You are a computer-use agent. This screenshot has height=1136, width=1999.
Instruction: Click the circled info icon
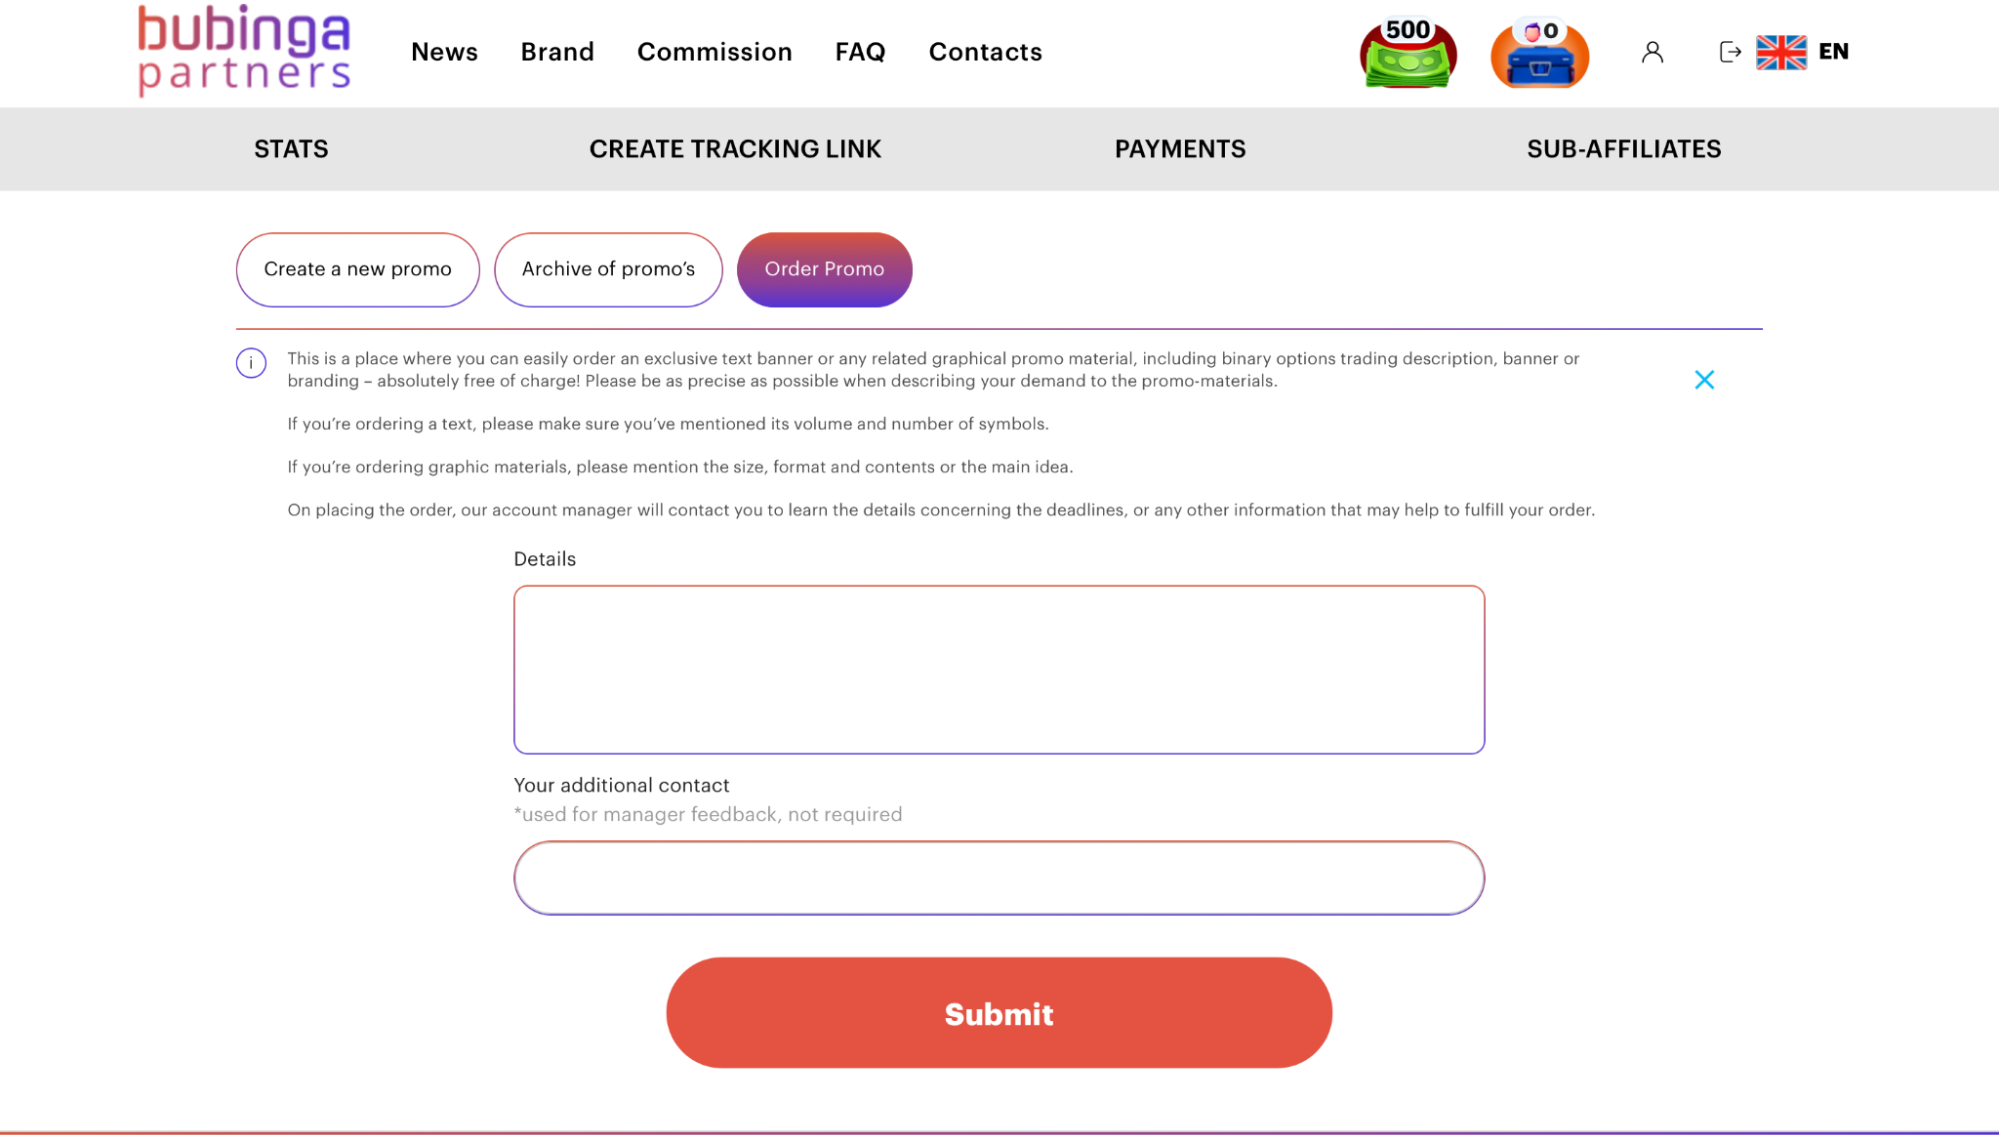click(x=251, y=363)
